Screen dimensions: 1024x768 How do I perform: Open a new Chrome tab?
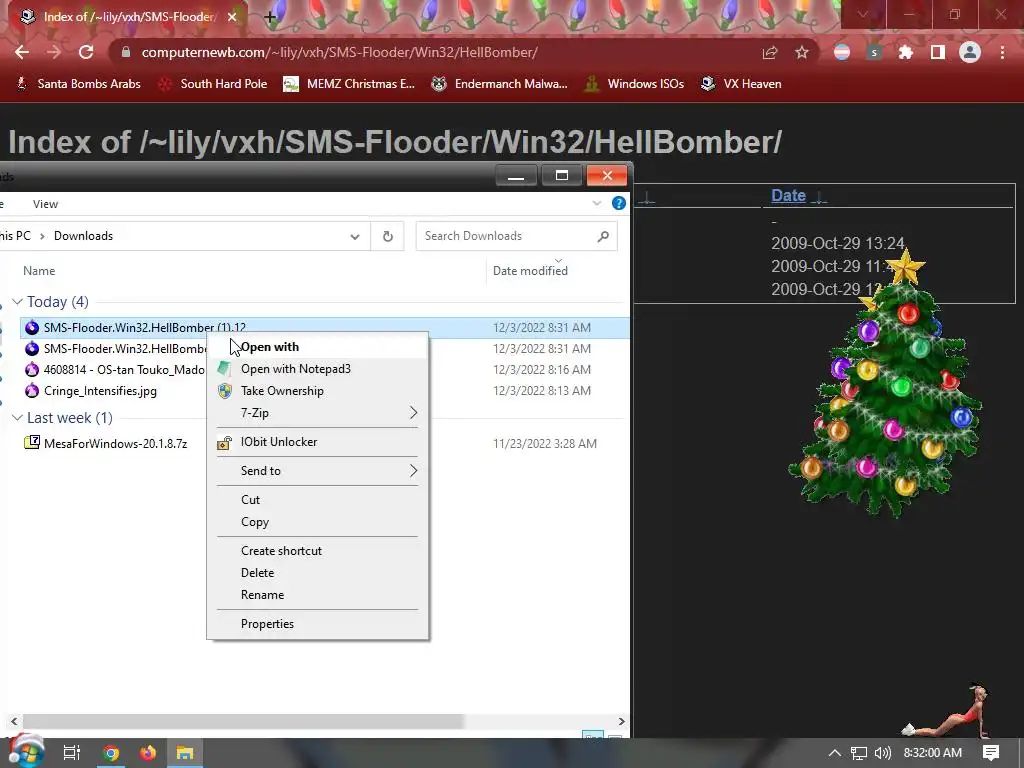tap(270, 17)
